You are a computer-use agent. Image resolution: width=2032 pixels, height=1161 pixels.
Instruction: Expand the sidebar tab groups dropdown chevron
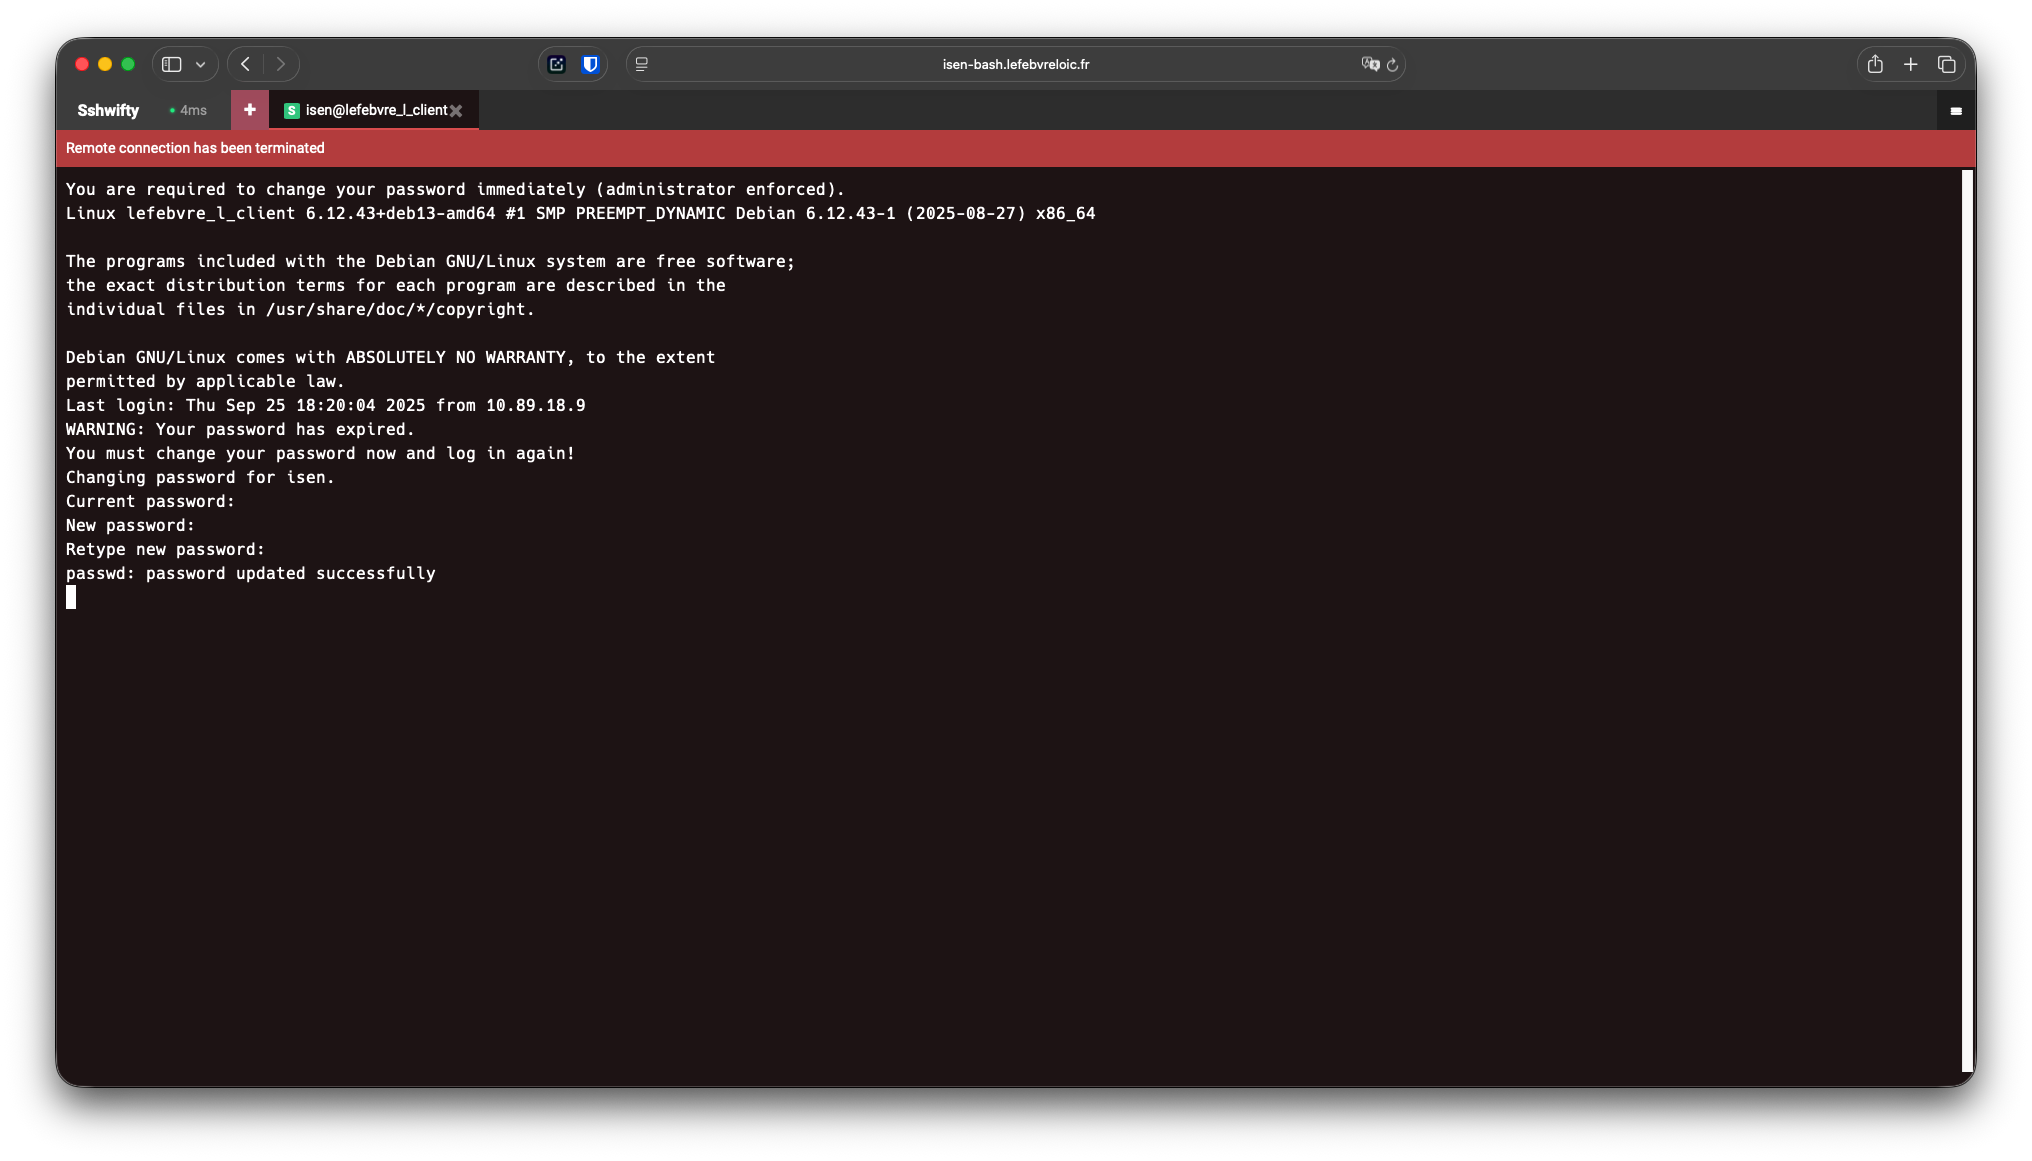coord(201,64)
